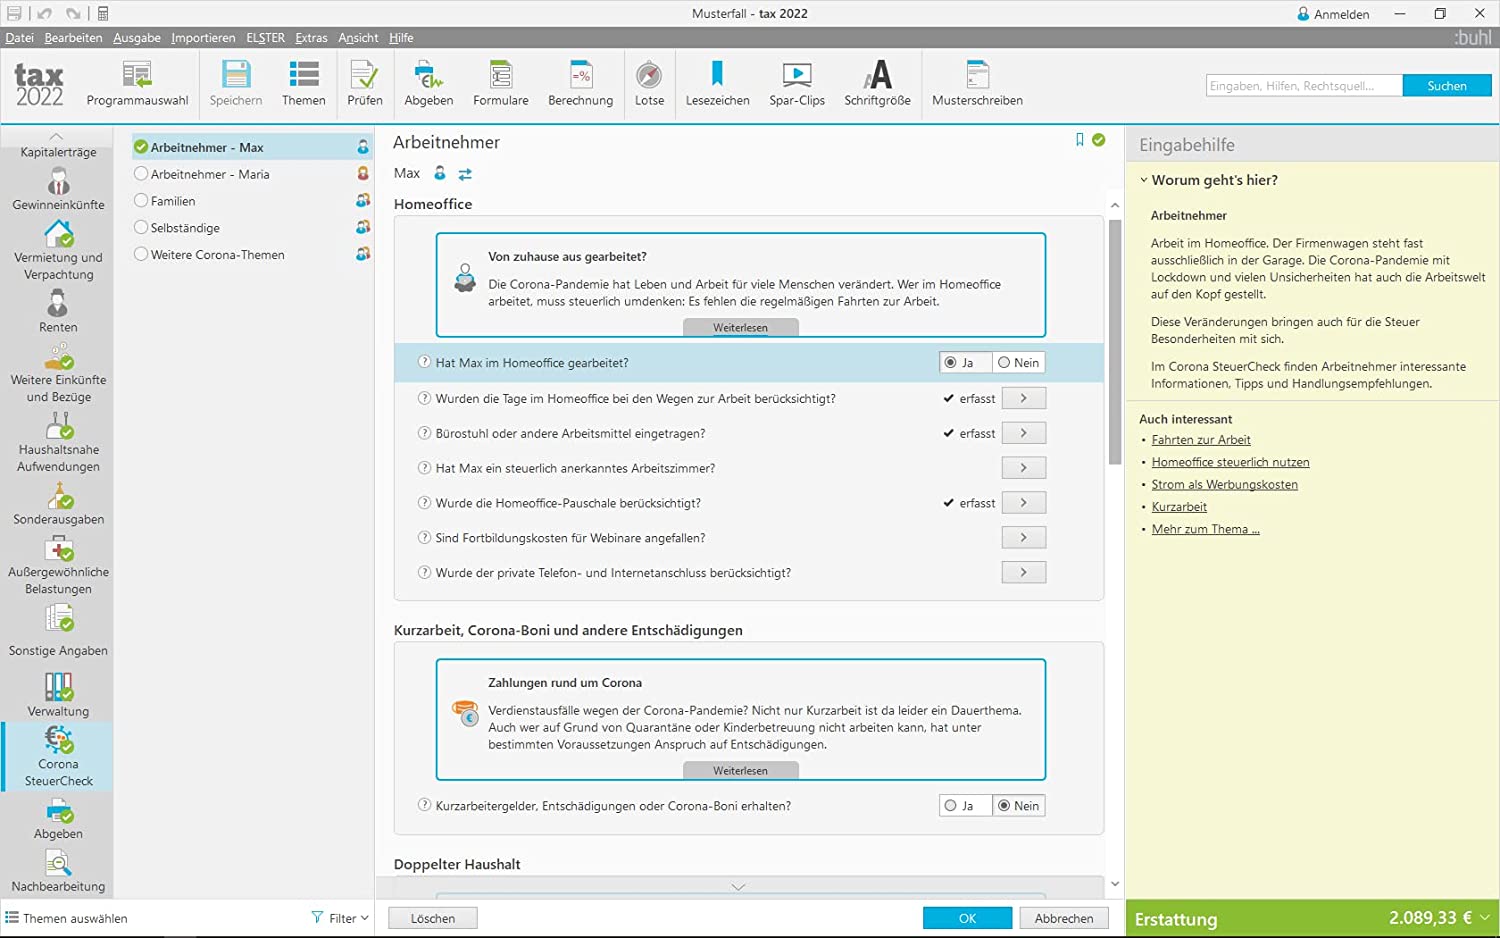
Task: Click the blue OK button
Action: [967, 918]
